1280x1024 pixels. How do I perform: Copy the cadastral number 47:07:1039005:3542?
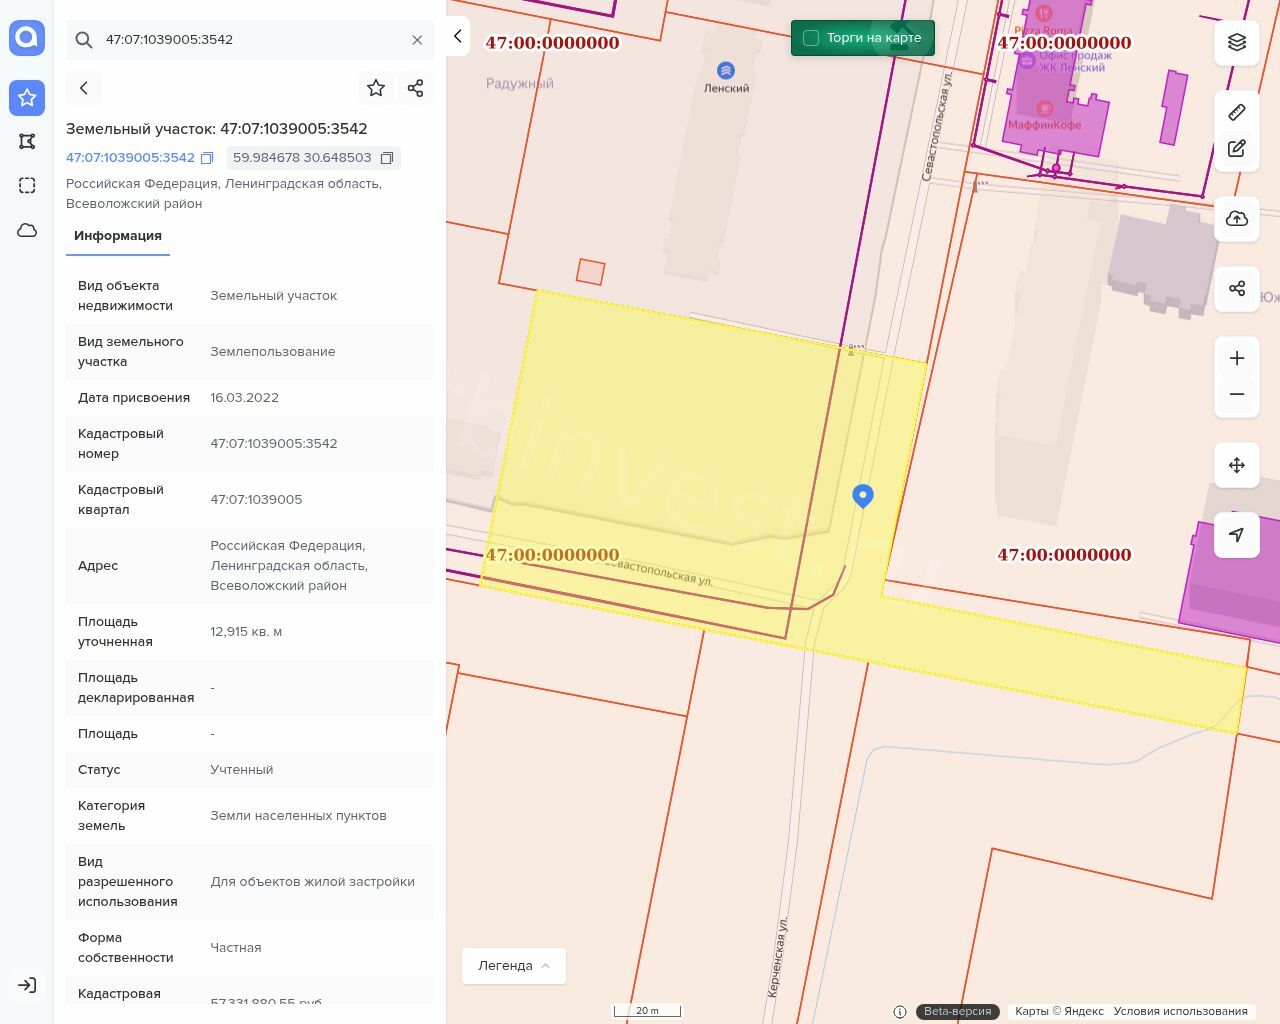click(207, 158)
